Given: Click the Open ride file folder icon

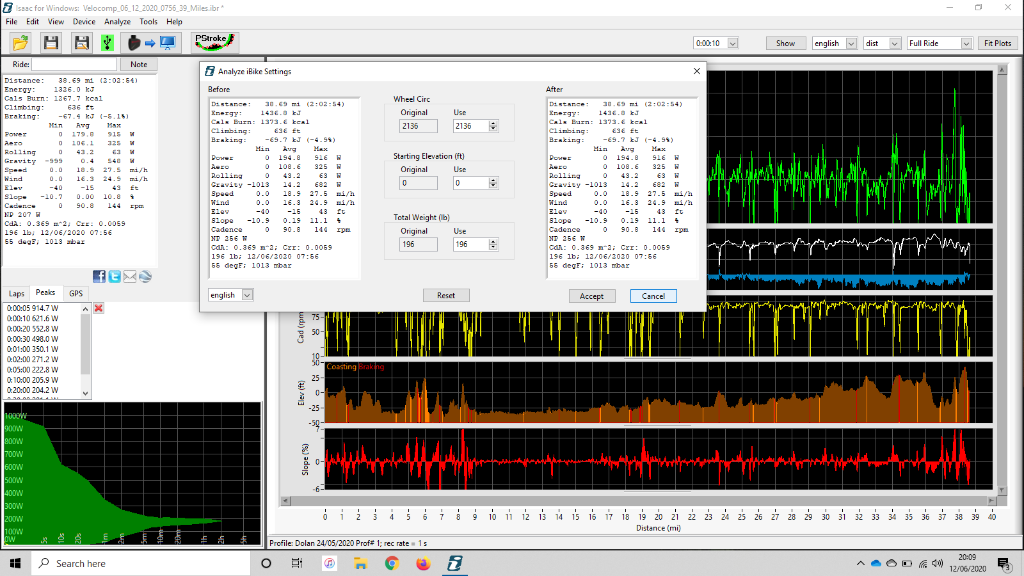Looking at the screenshot, I should (21, 43).
